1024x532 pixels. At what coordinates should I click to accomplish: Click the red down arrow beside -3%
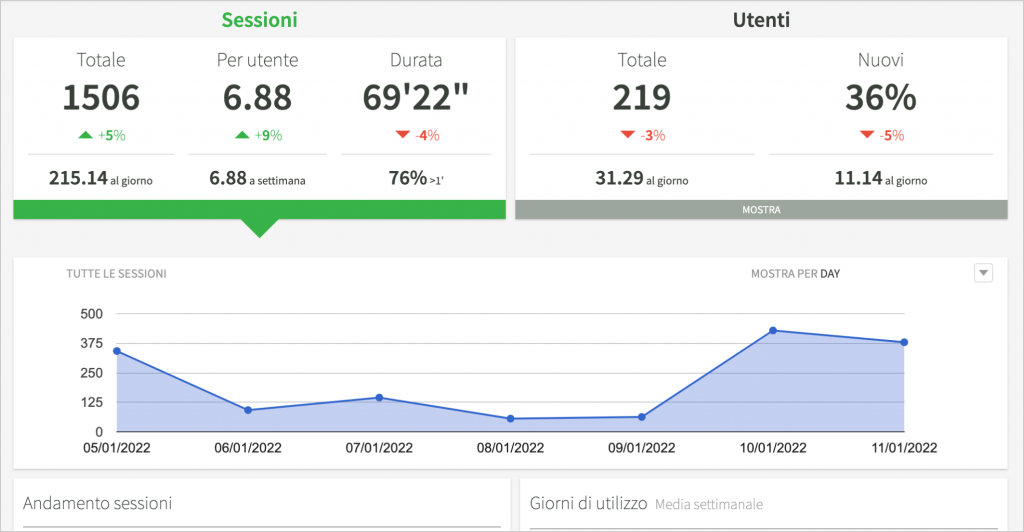(x=628, y=135)
